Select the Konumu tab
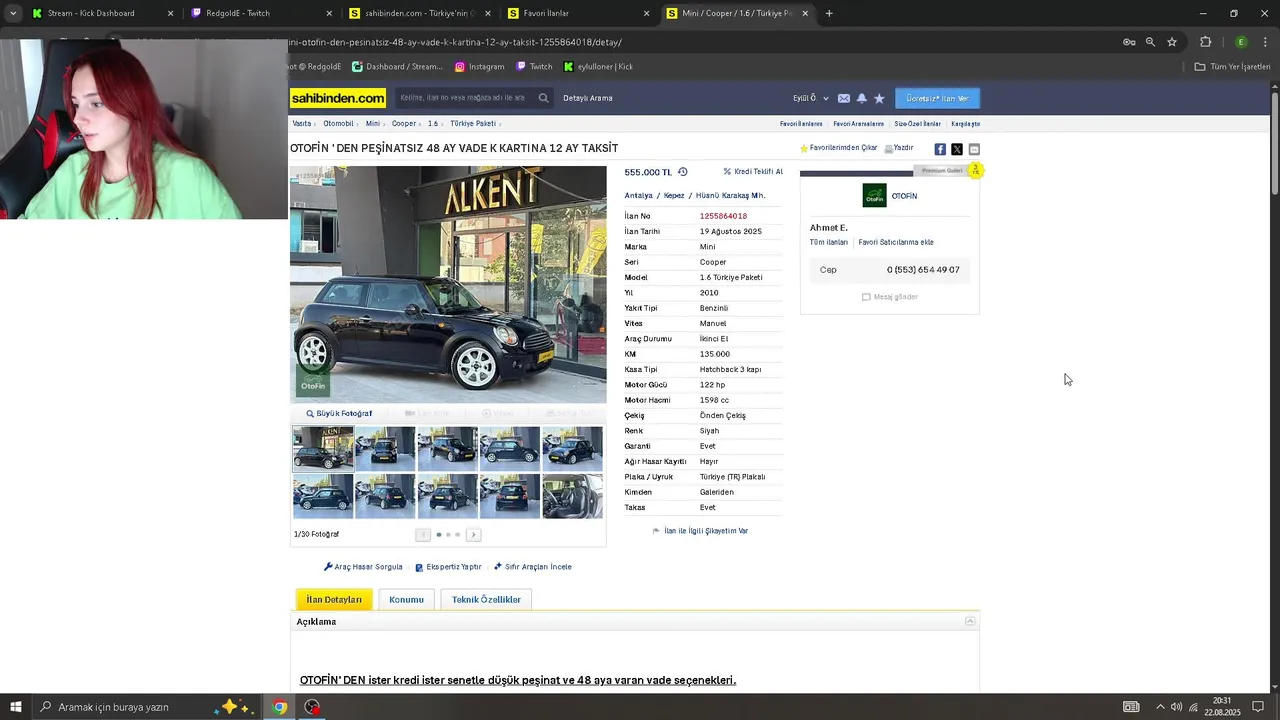Viewport: 1280px width, 720px height. coord(406,600)
